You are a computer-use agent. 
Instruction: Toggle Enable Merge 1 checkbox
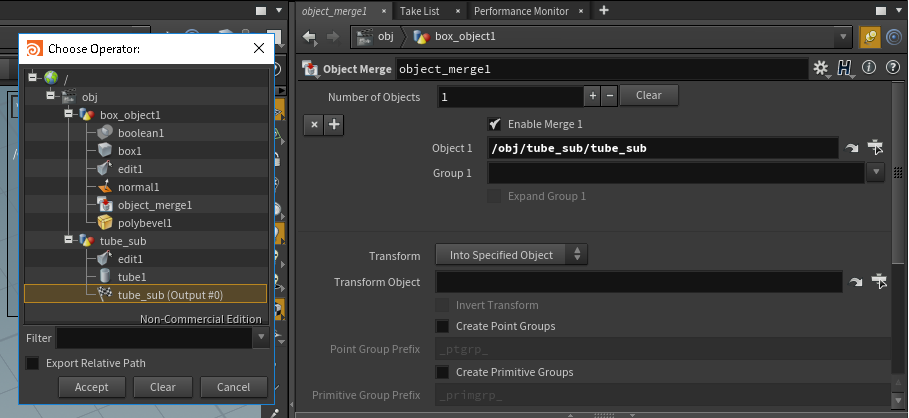click(x=494, y=124)
